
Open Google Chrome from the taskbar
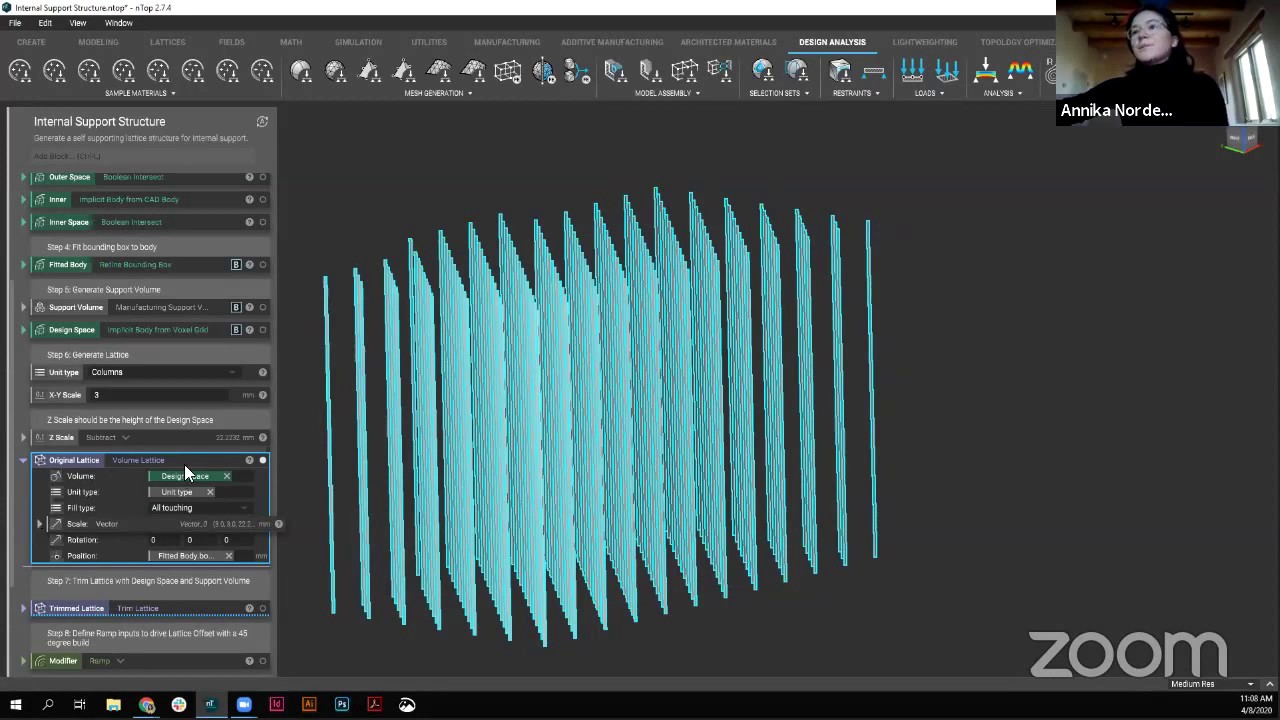pyautogui.click(x=147, y=705)
